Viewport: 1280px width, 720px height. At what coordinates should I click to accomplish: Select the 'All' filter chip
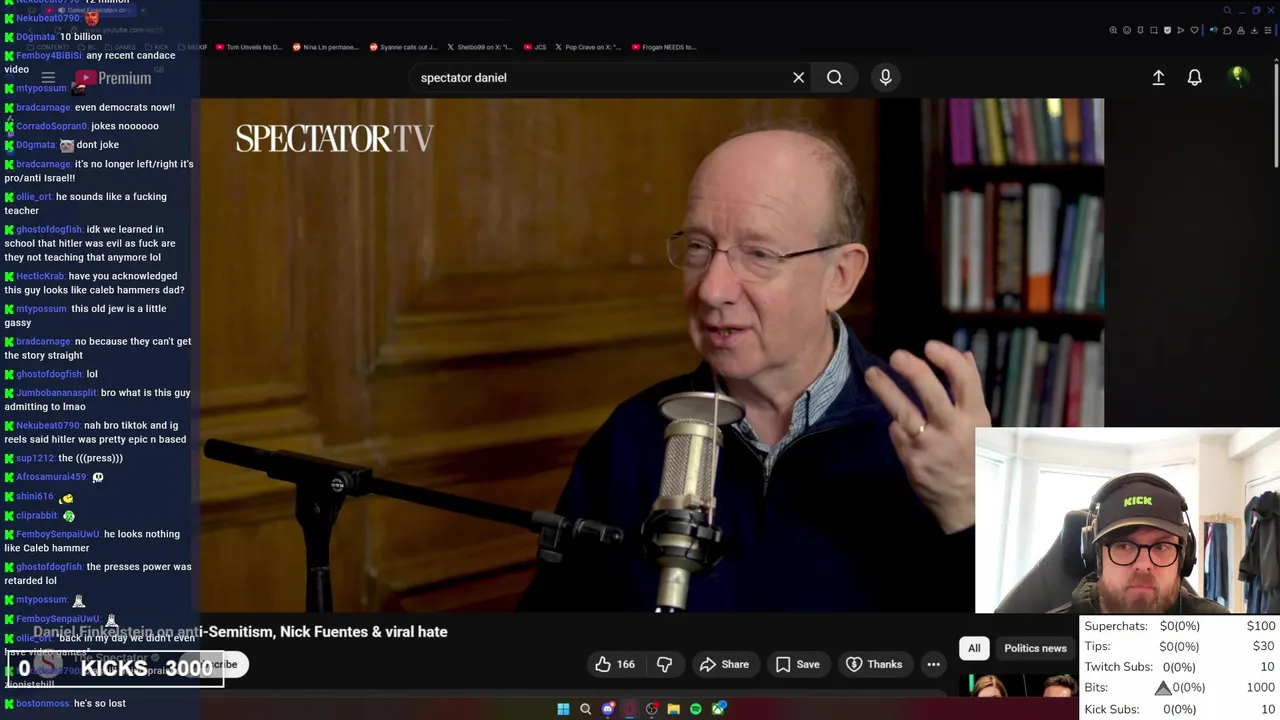[974, 648]
